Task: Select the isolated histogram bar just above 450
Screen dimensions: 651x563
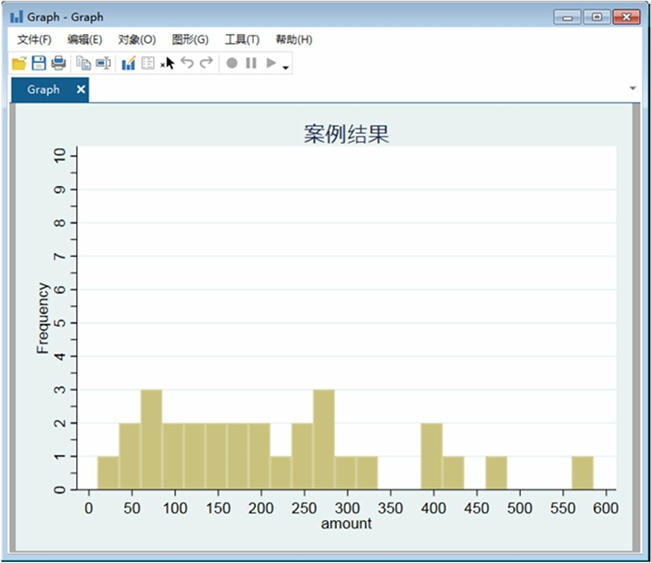Action: pos(496,473)
